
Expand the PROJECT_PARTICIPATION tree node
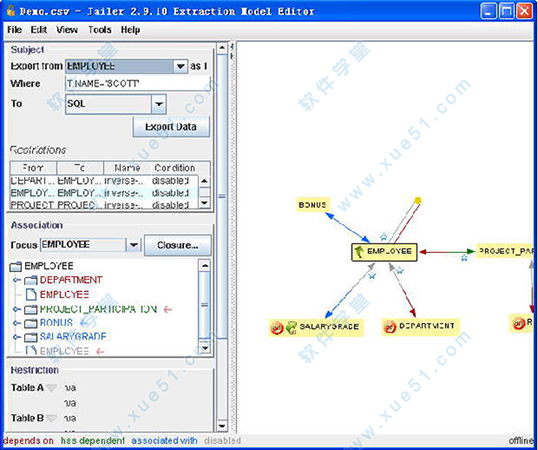click(16, 309)
